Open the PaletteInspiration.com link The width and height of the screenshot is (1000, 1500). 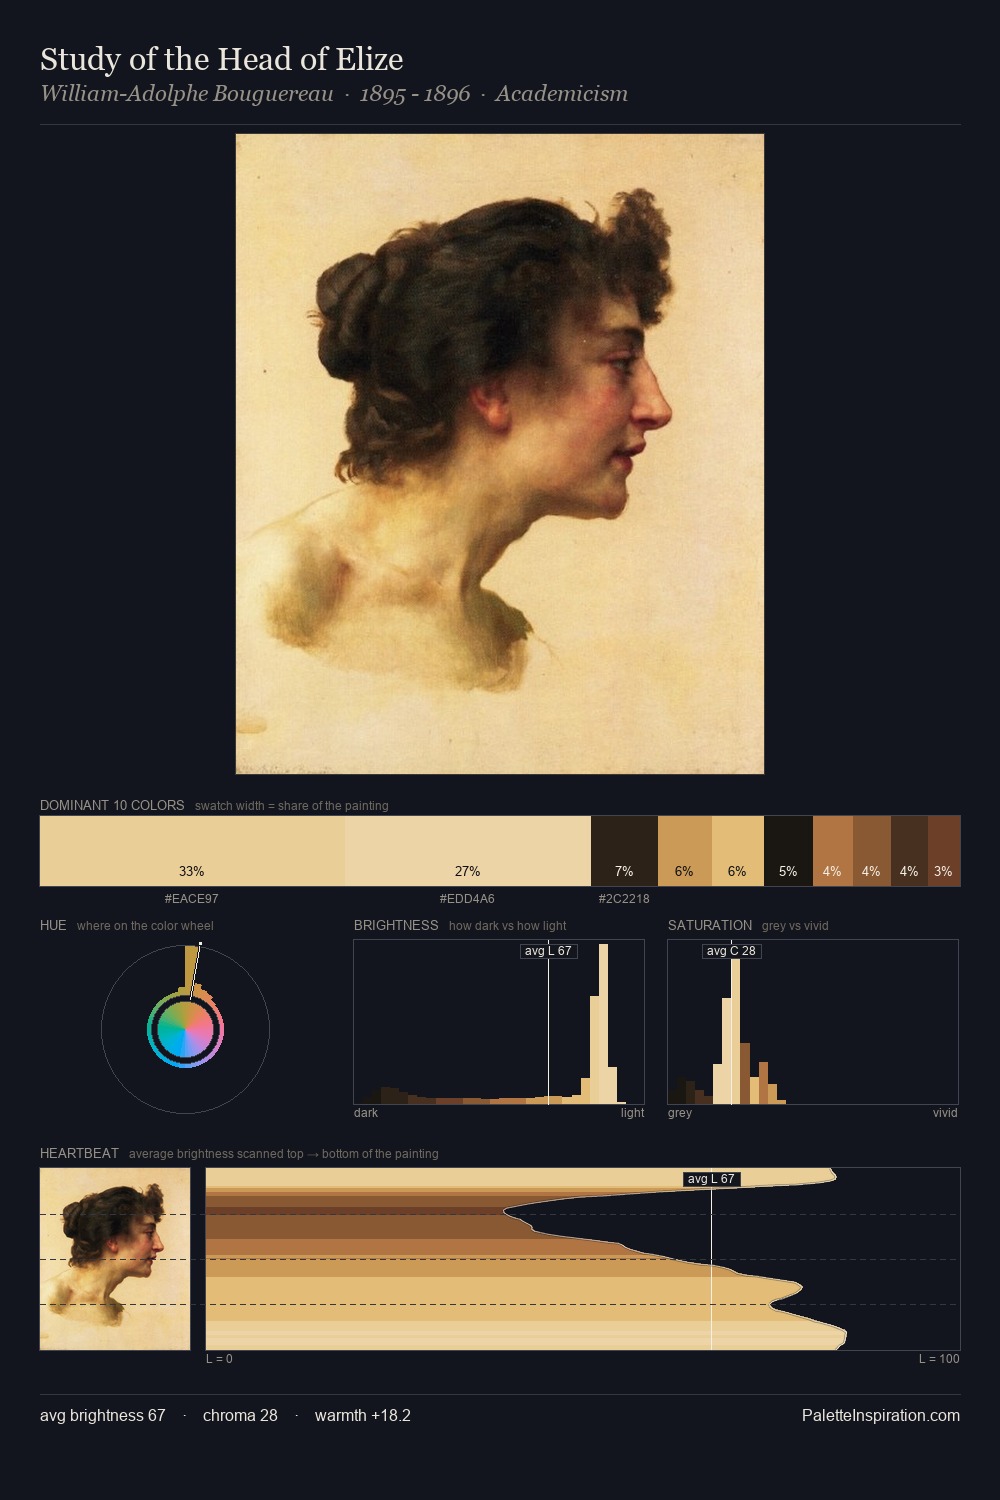click(881, 1415)
